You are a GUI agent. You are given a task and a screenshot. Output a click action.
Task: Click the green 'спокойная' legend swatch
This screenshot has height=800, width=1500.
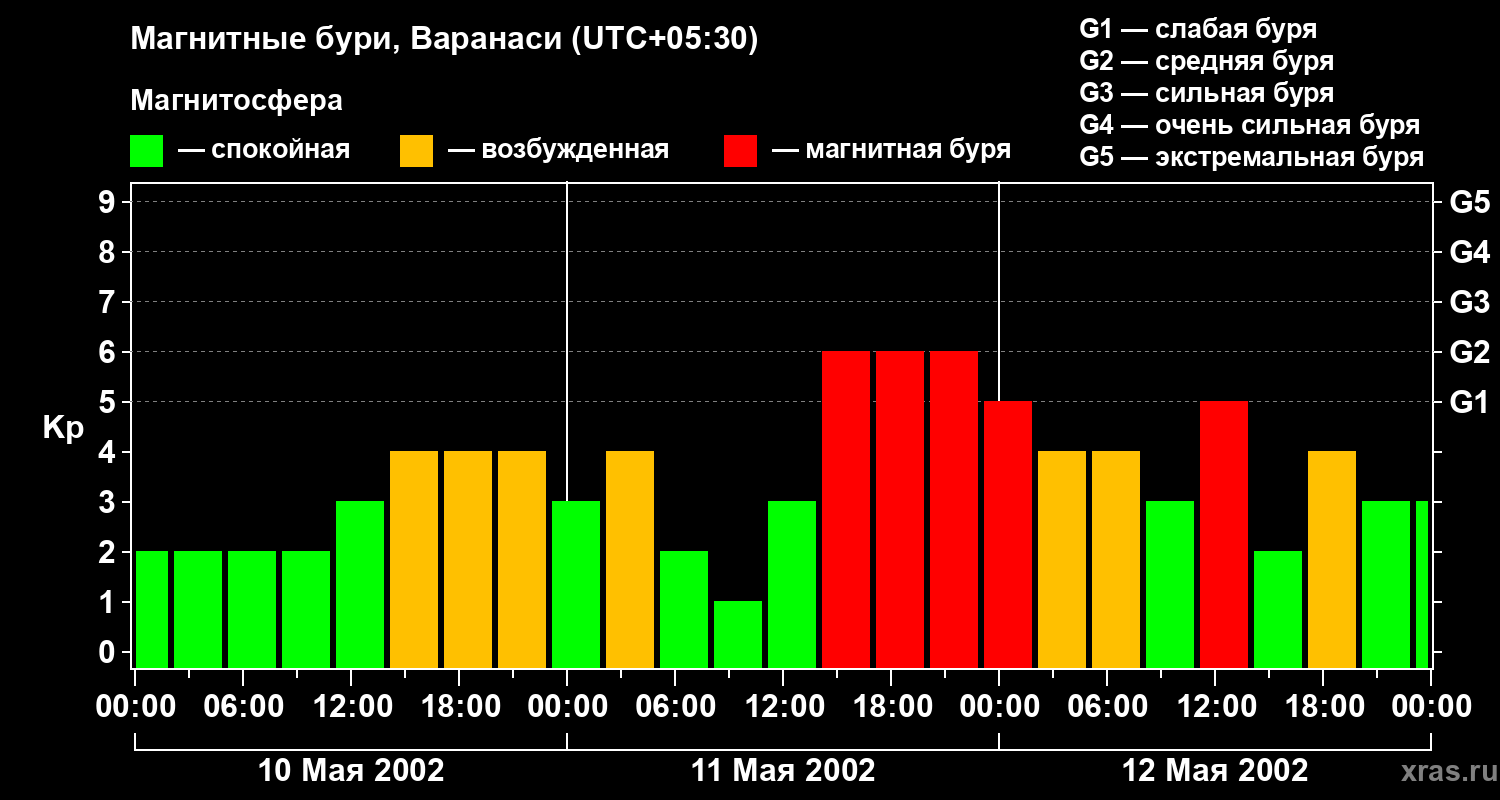coord(146,151)
